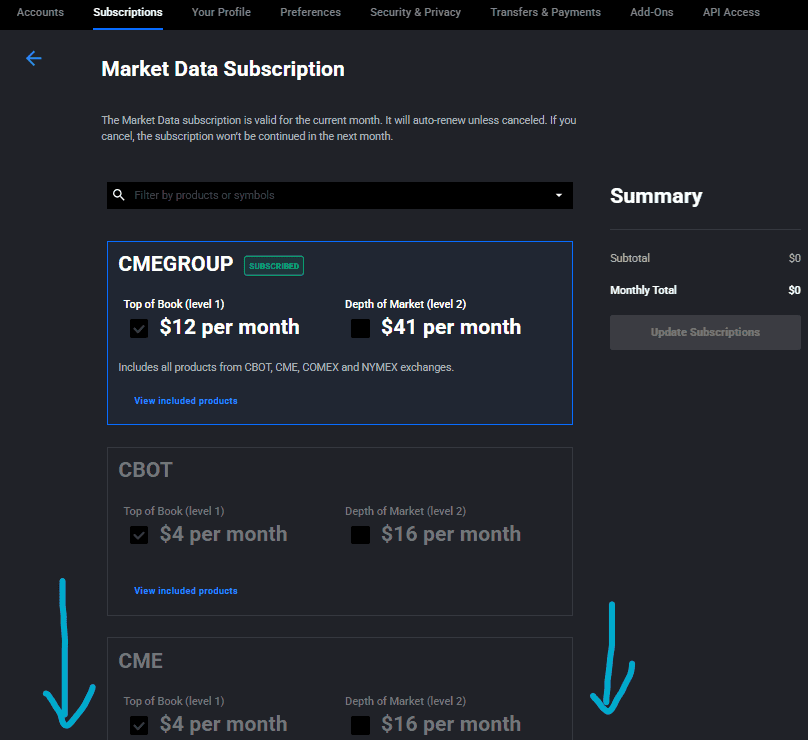Click the back arrow icon
The image size is (808, 740).
(34, 59)
